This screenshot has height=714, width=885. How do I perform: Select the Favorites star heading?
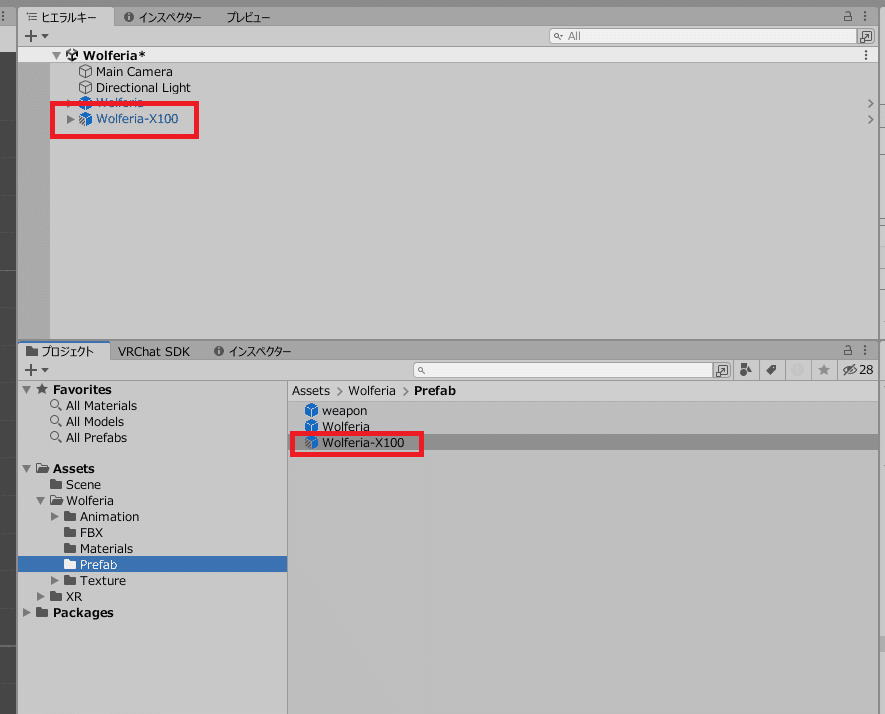pyautogui.click(x=74, y=389)
